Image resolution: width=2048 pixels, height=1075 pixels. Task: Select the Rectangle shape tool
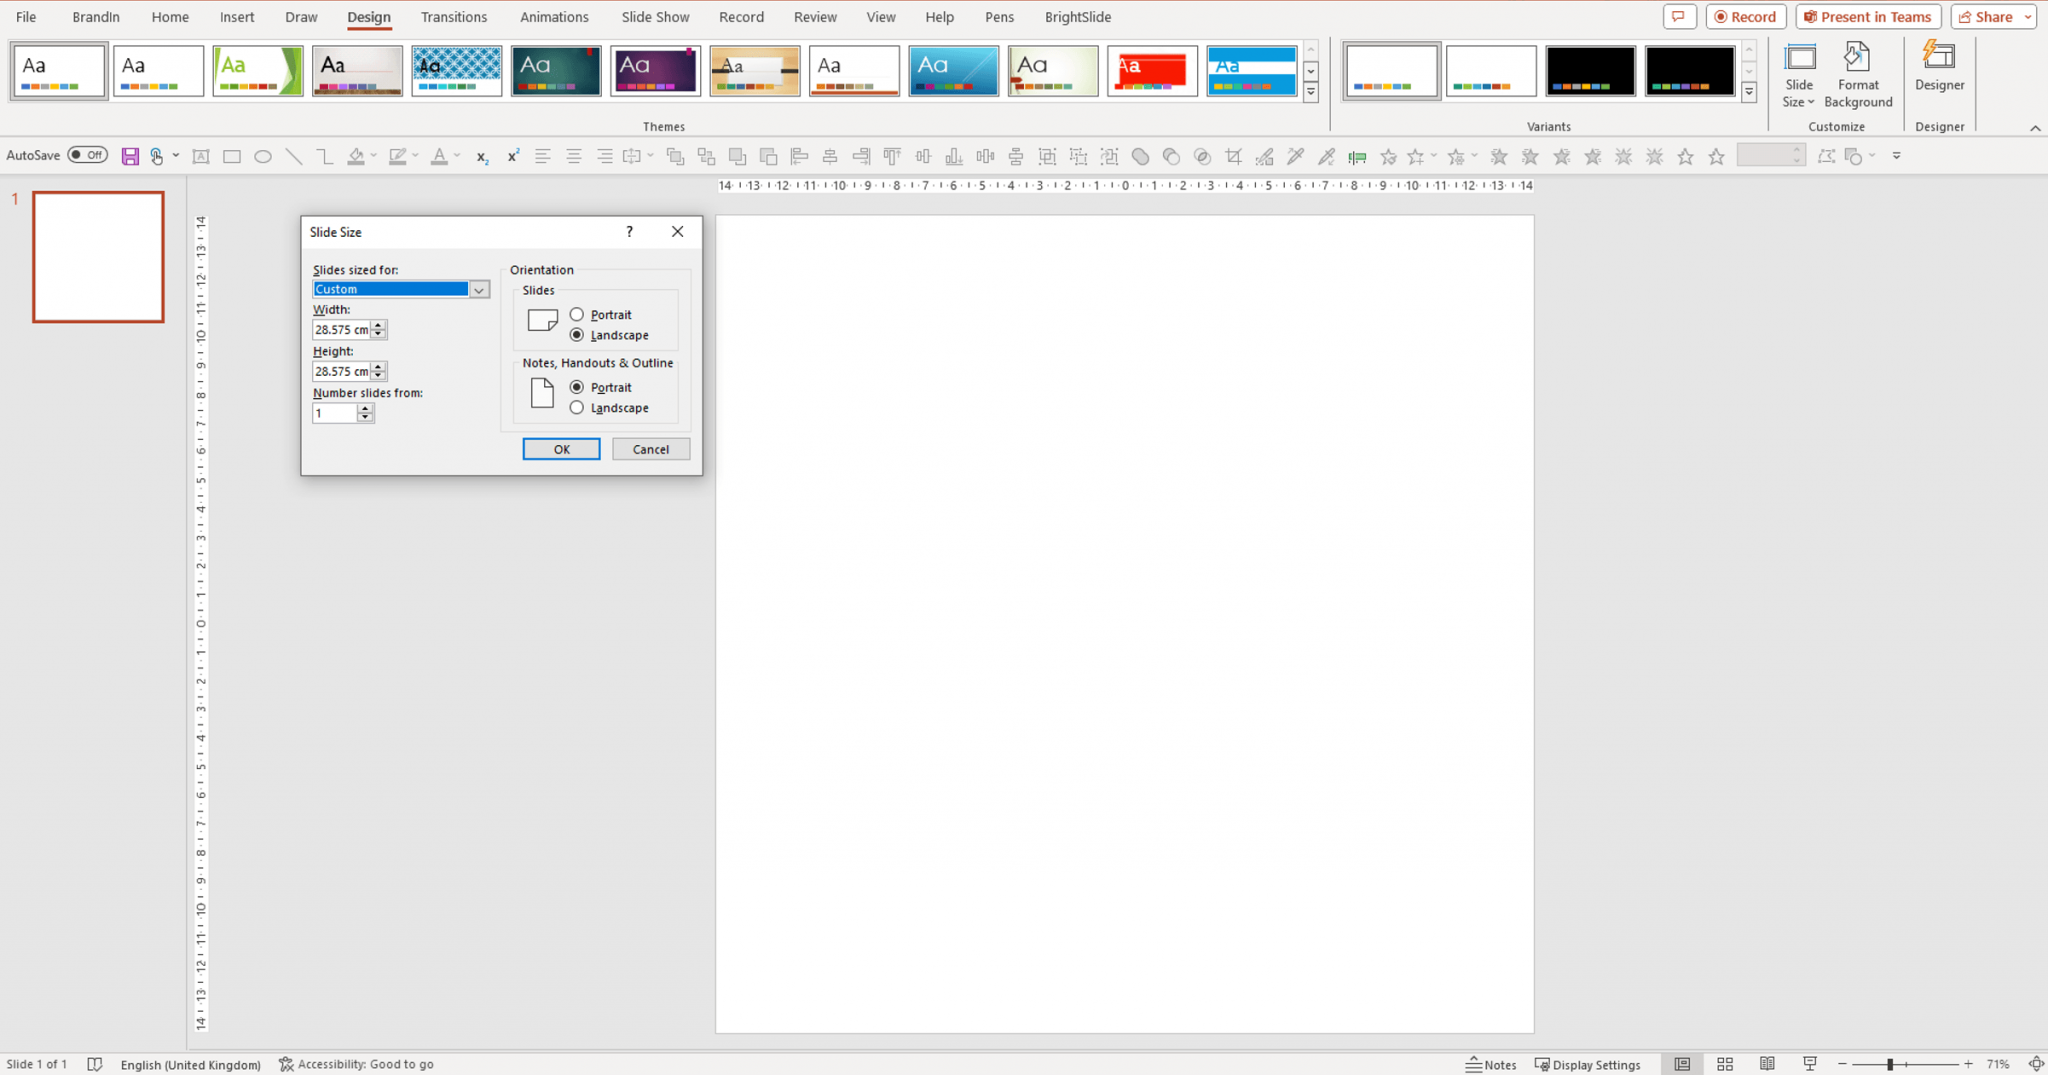pyautogui.click(x=232, y=156)
